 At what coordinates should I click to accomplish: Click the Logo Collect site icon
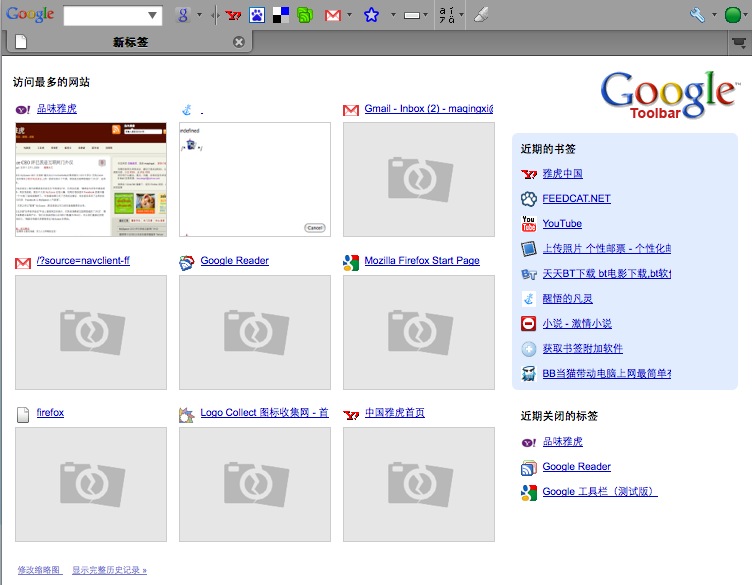click(x=187, y=414)
